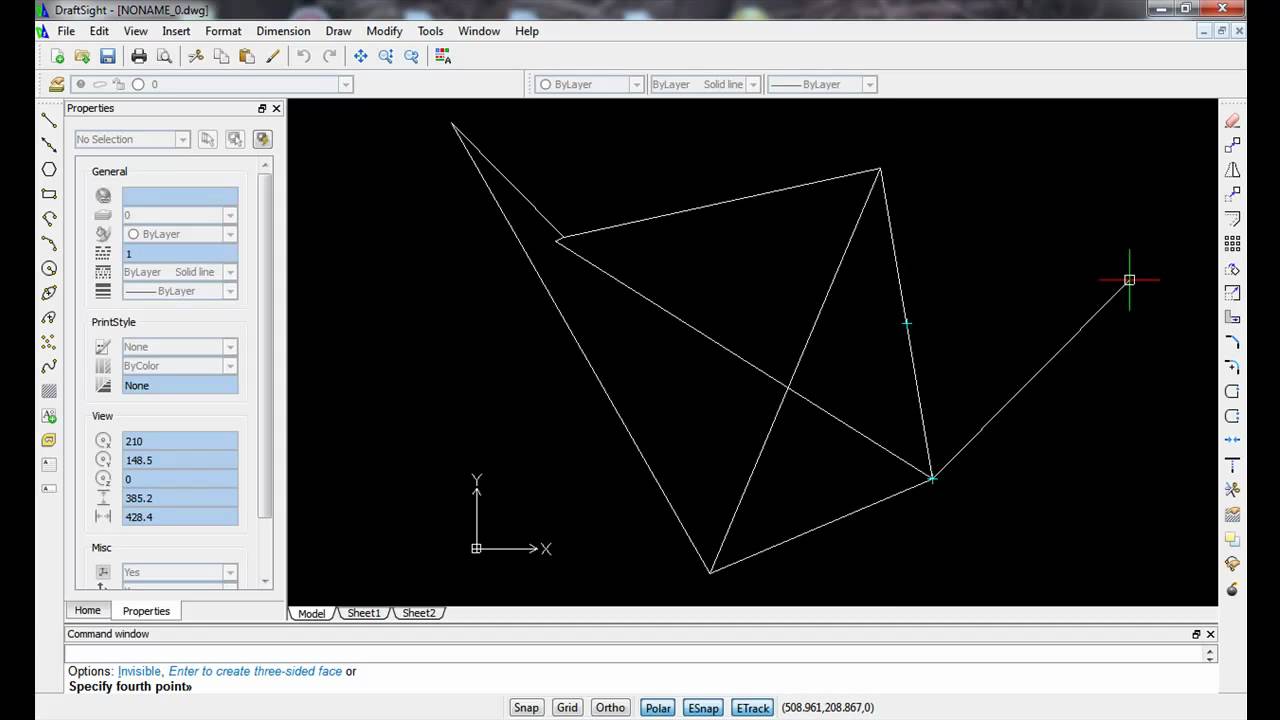The height and width of the screenshot is (720, 1280).
Task: Select the Line draw tool
Action: point(49,120)
